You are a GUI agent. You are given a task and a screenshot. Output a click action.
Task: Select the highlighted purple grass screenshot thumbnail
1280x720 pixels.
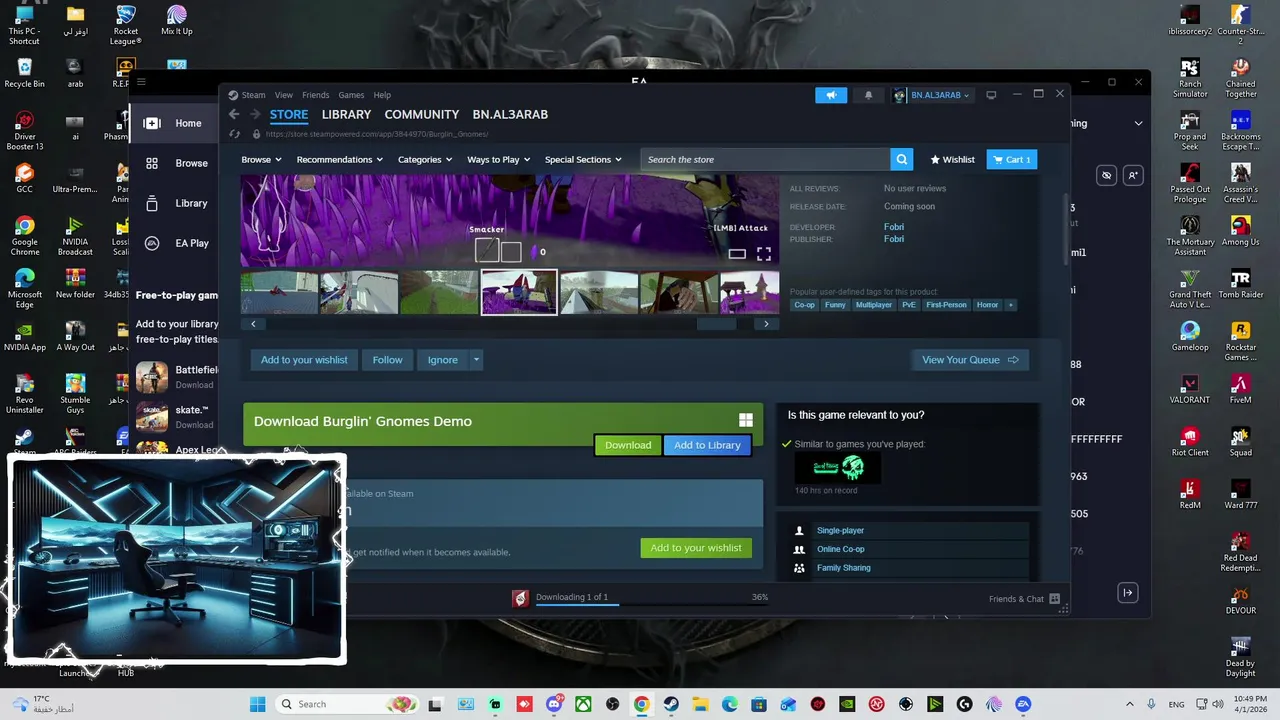(519, 293)
